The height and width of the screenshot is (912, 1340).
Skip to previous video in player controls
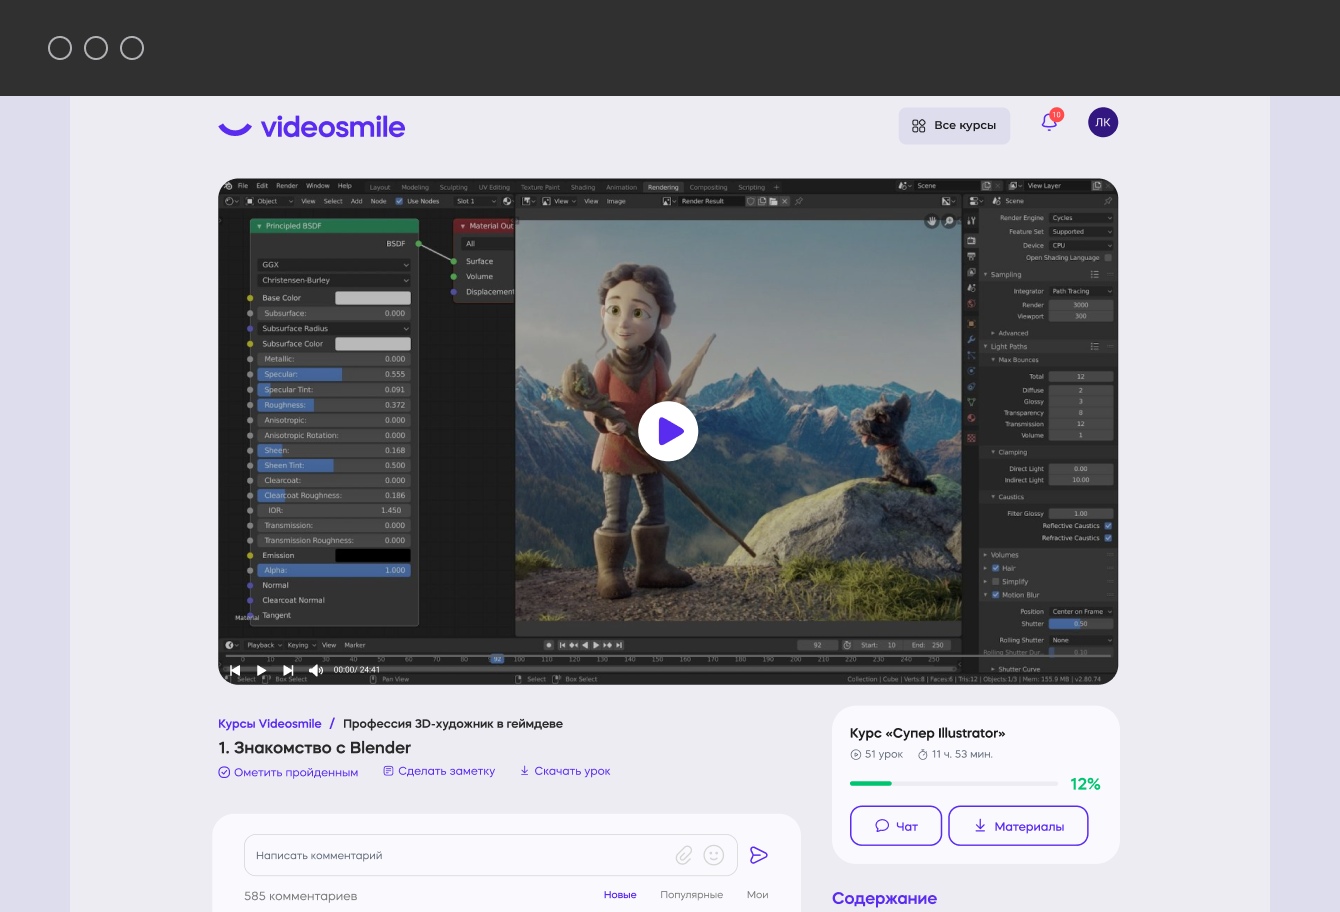235,670
